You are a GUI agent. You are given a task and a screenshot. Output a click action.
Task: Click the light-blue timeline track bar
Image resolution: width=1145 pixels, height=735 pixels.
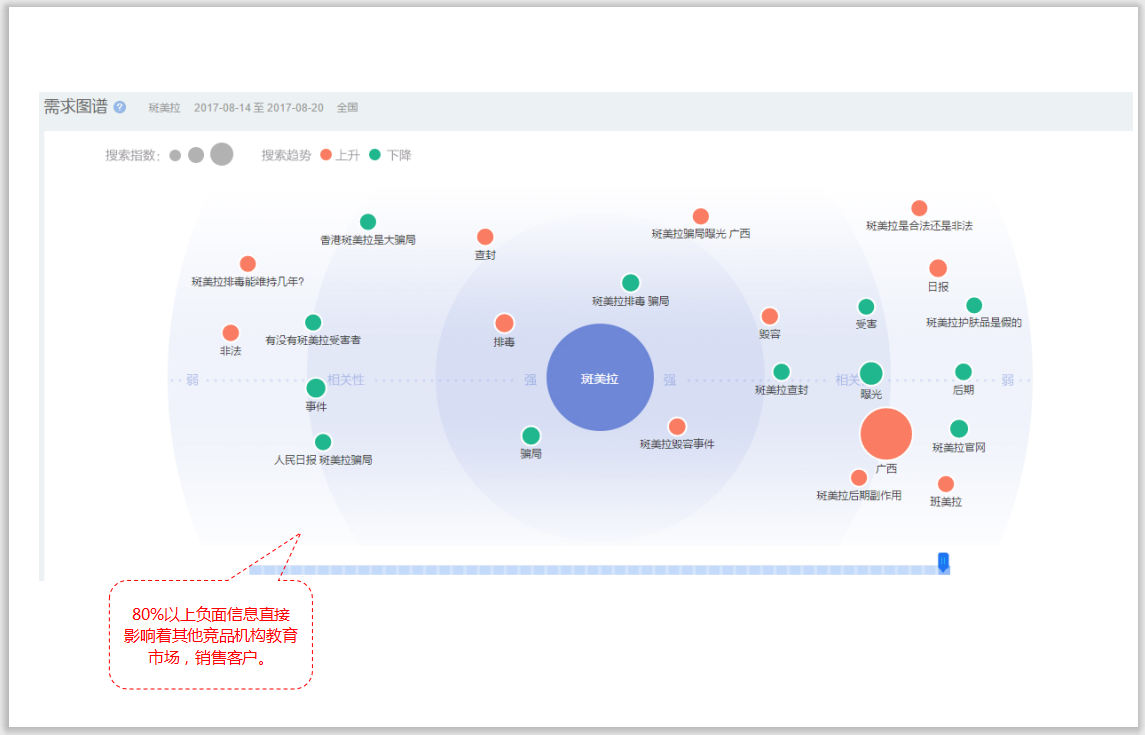coord(599,570)
